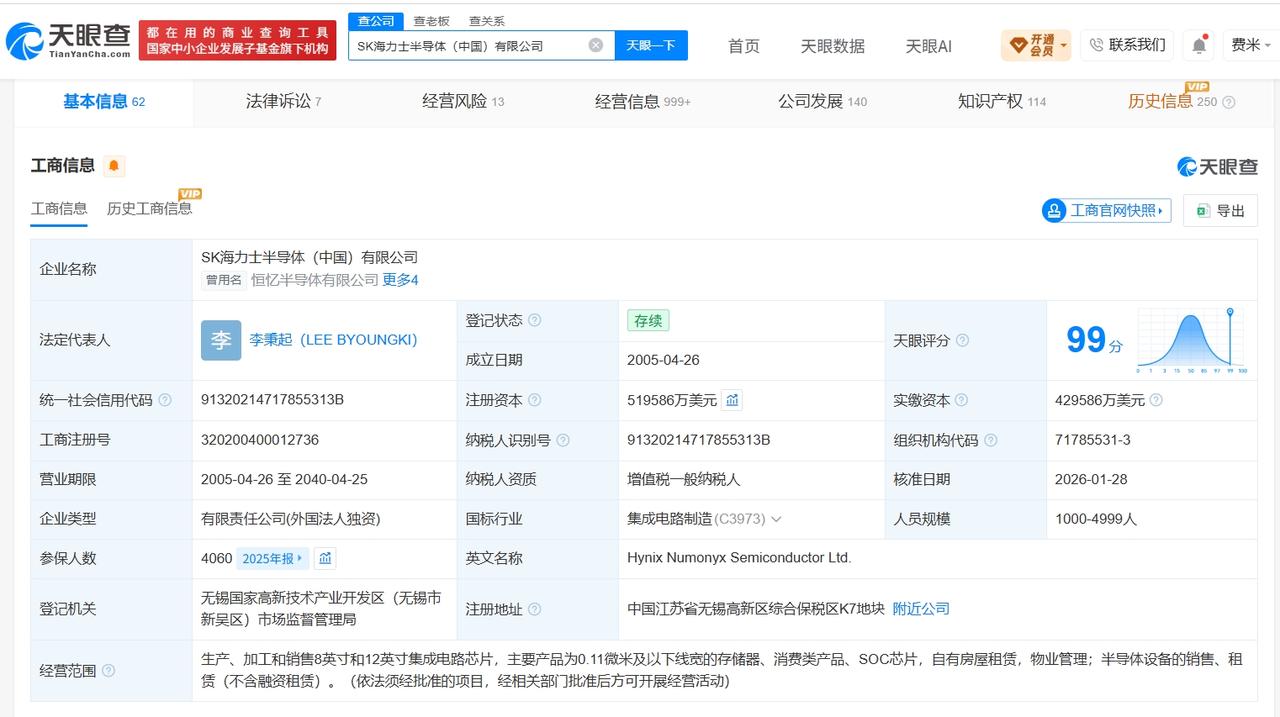
Task: Open the 公司发展 tab
Action: click(823, 101)
